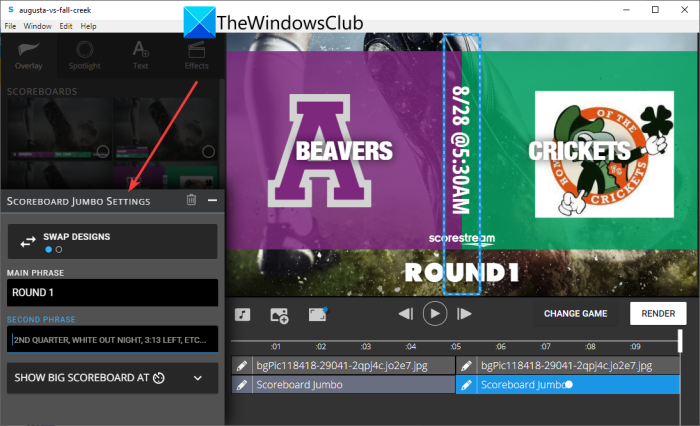
Task: Open the File menu
Action: 10,26
